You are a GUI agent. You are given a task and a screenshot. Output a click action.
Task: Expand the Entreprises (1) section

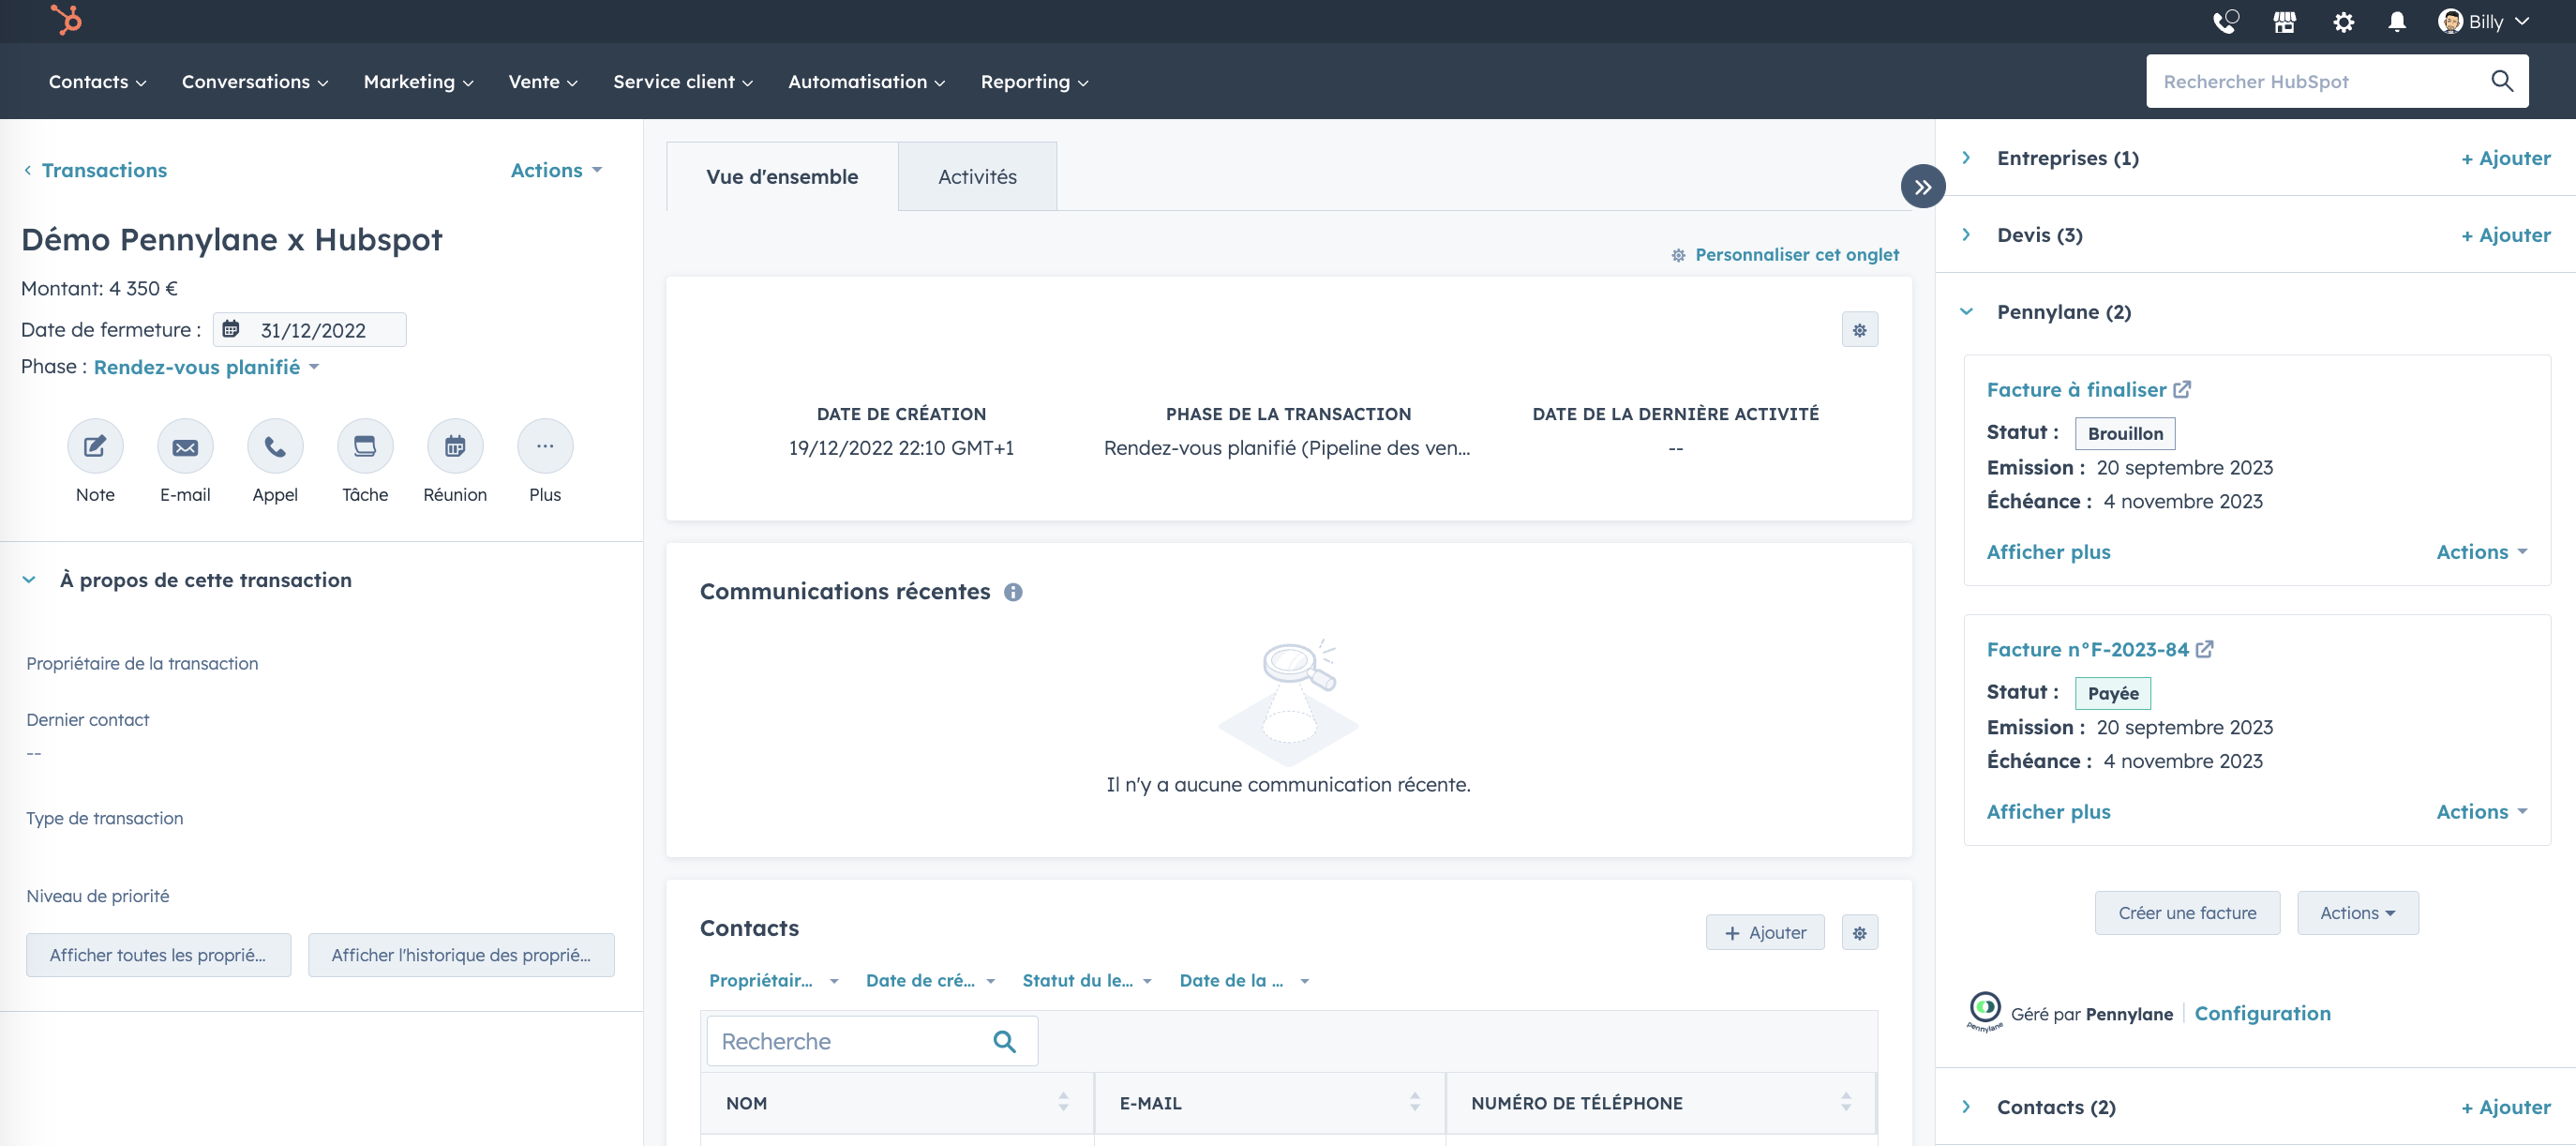coord(1966,158)
